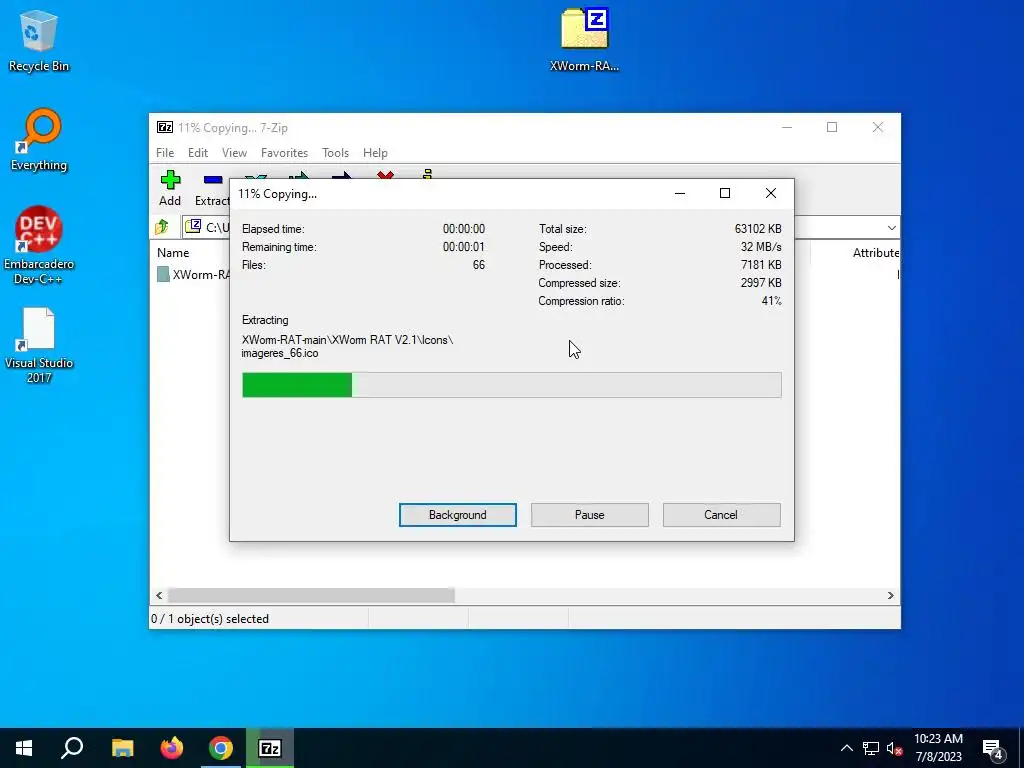Viewport: 1024px width, 768px height.
Task: Open taskbar search magnifier
Action: [x=72, y=748]
